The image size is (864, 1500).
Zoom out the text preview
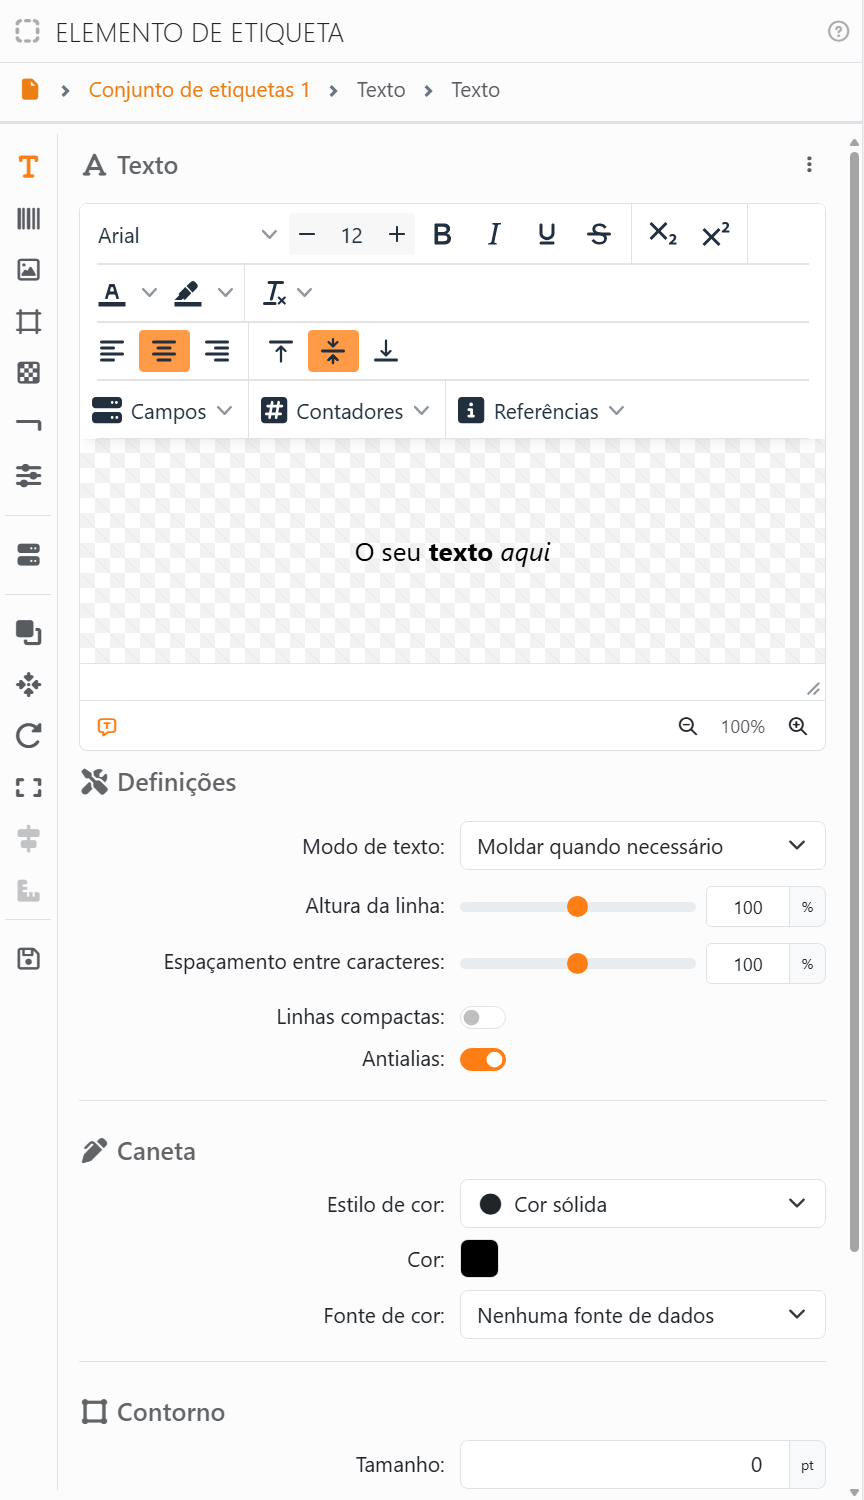tap(688, 727)
